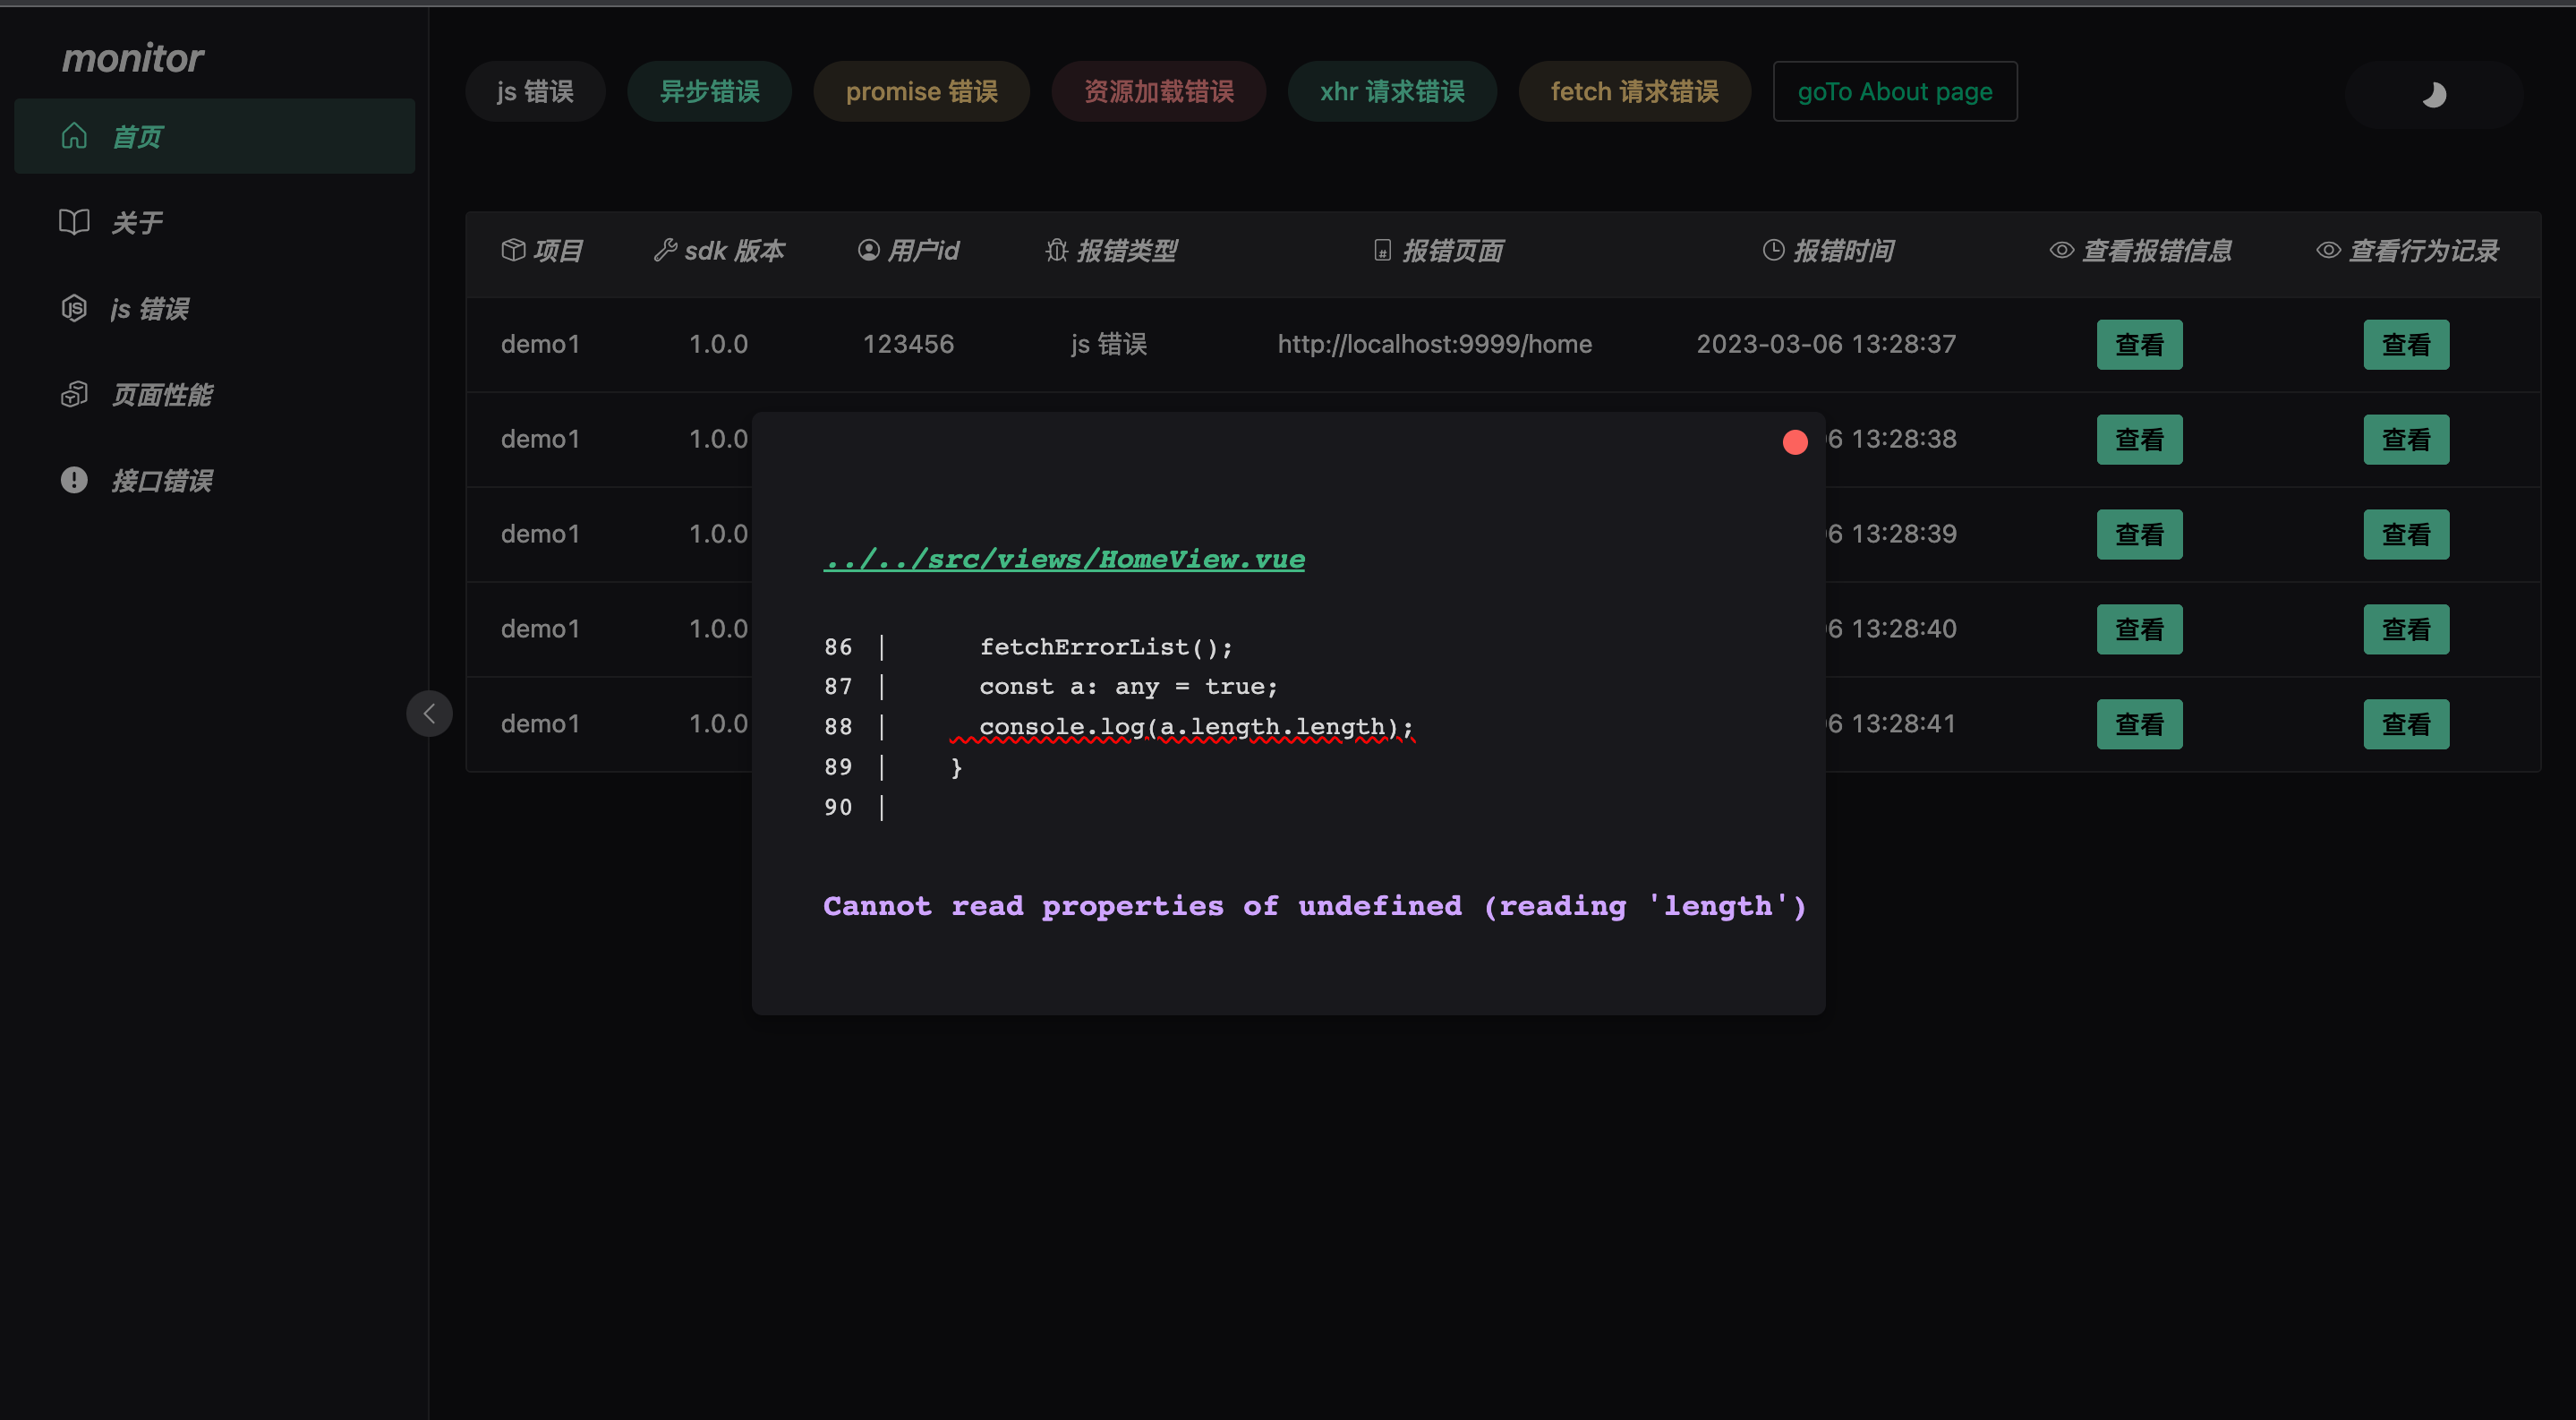The image size is (2576, 1420).
Task: Click the warning icon beside 接口错误
Action: [x=74, y=480]
